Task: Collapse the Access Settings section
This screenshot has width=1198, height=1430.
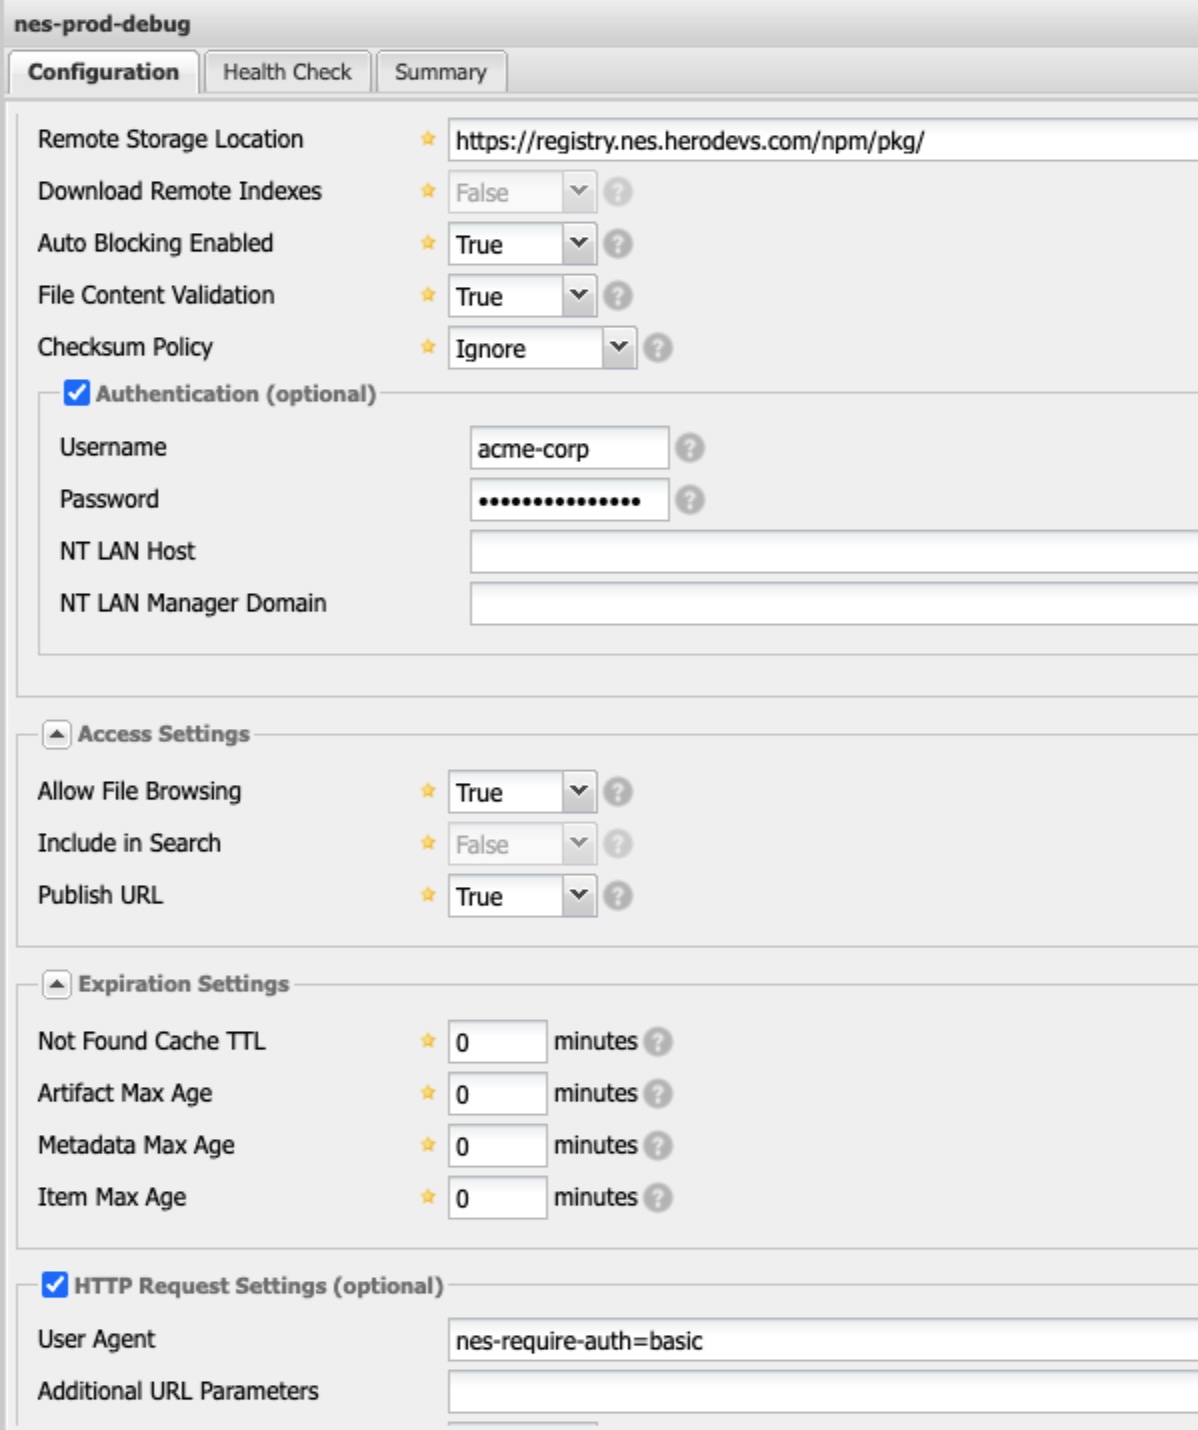Action: [x=59, y=732]
